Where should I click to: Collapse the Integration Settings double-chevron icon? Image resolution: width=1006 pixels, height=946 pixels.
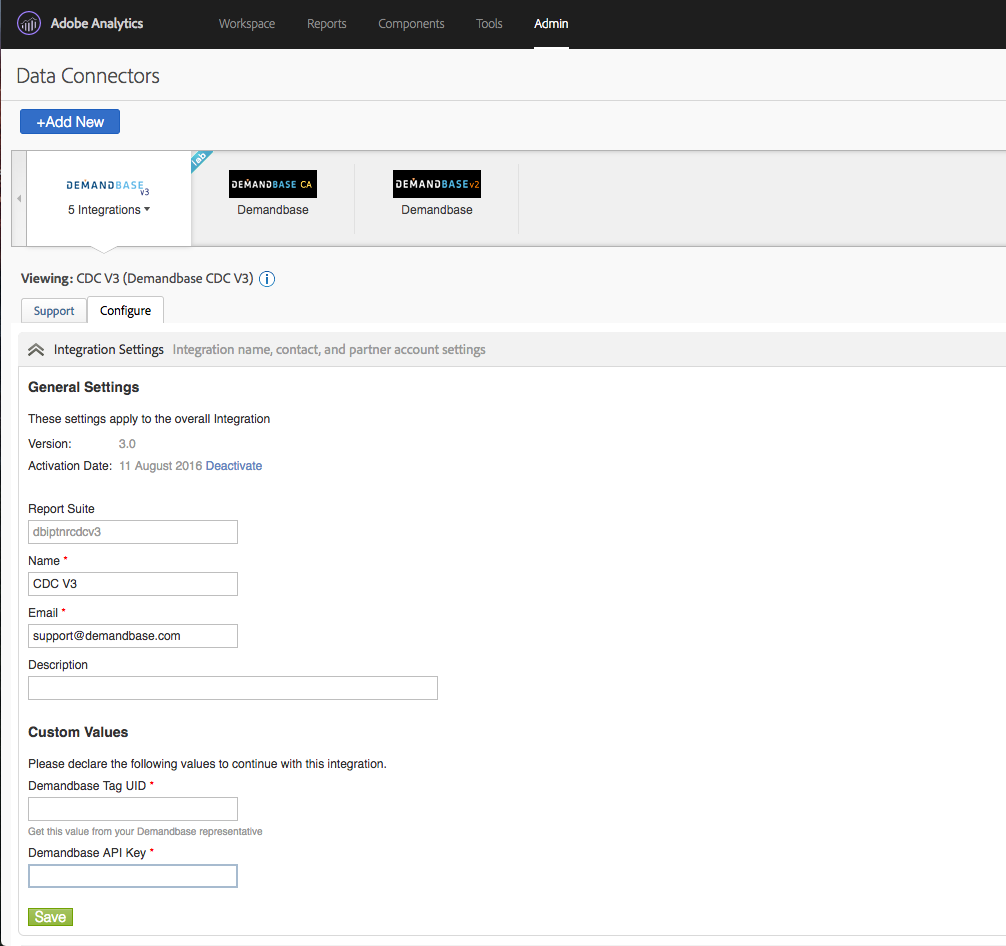(36, 350)
